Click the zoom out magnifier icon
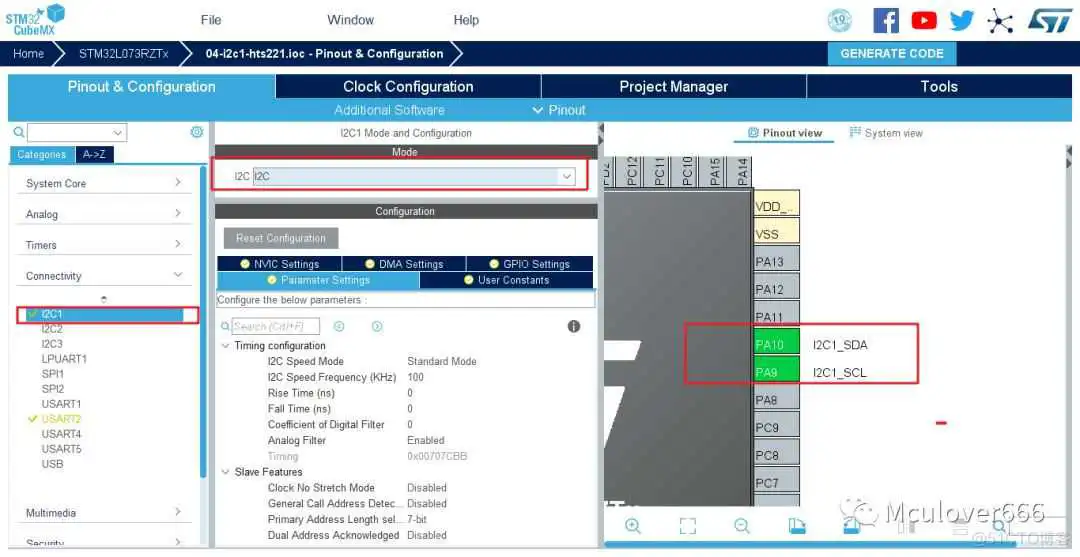Screen dimensions: 1080x557 pyautogui.click(x=741, y=526)
